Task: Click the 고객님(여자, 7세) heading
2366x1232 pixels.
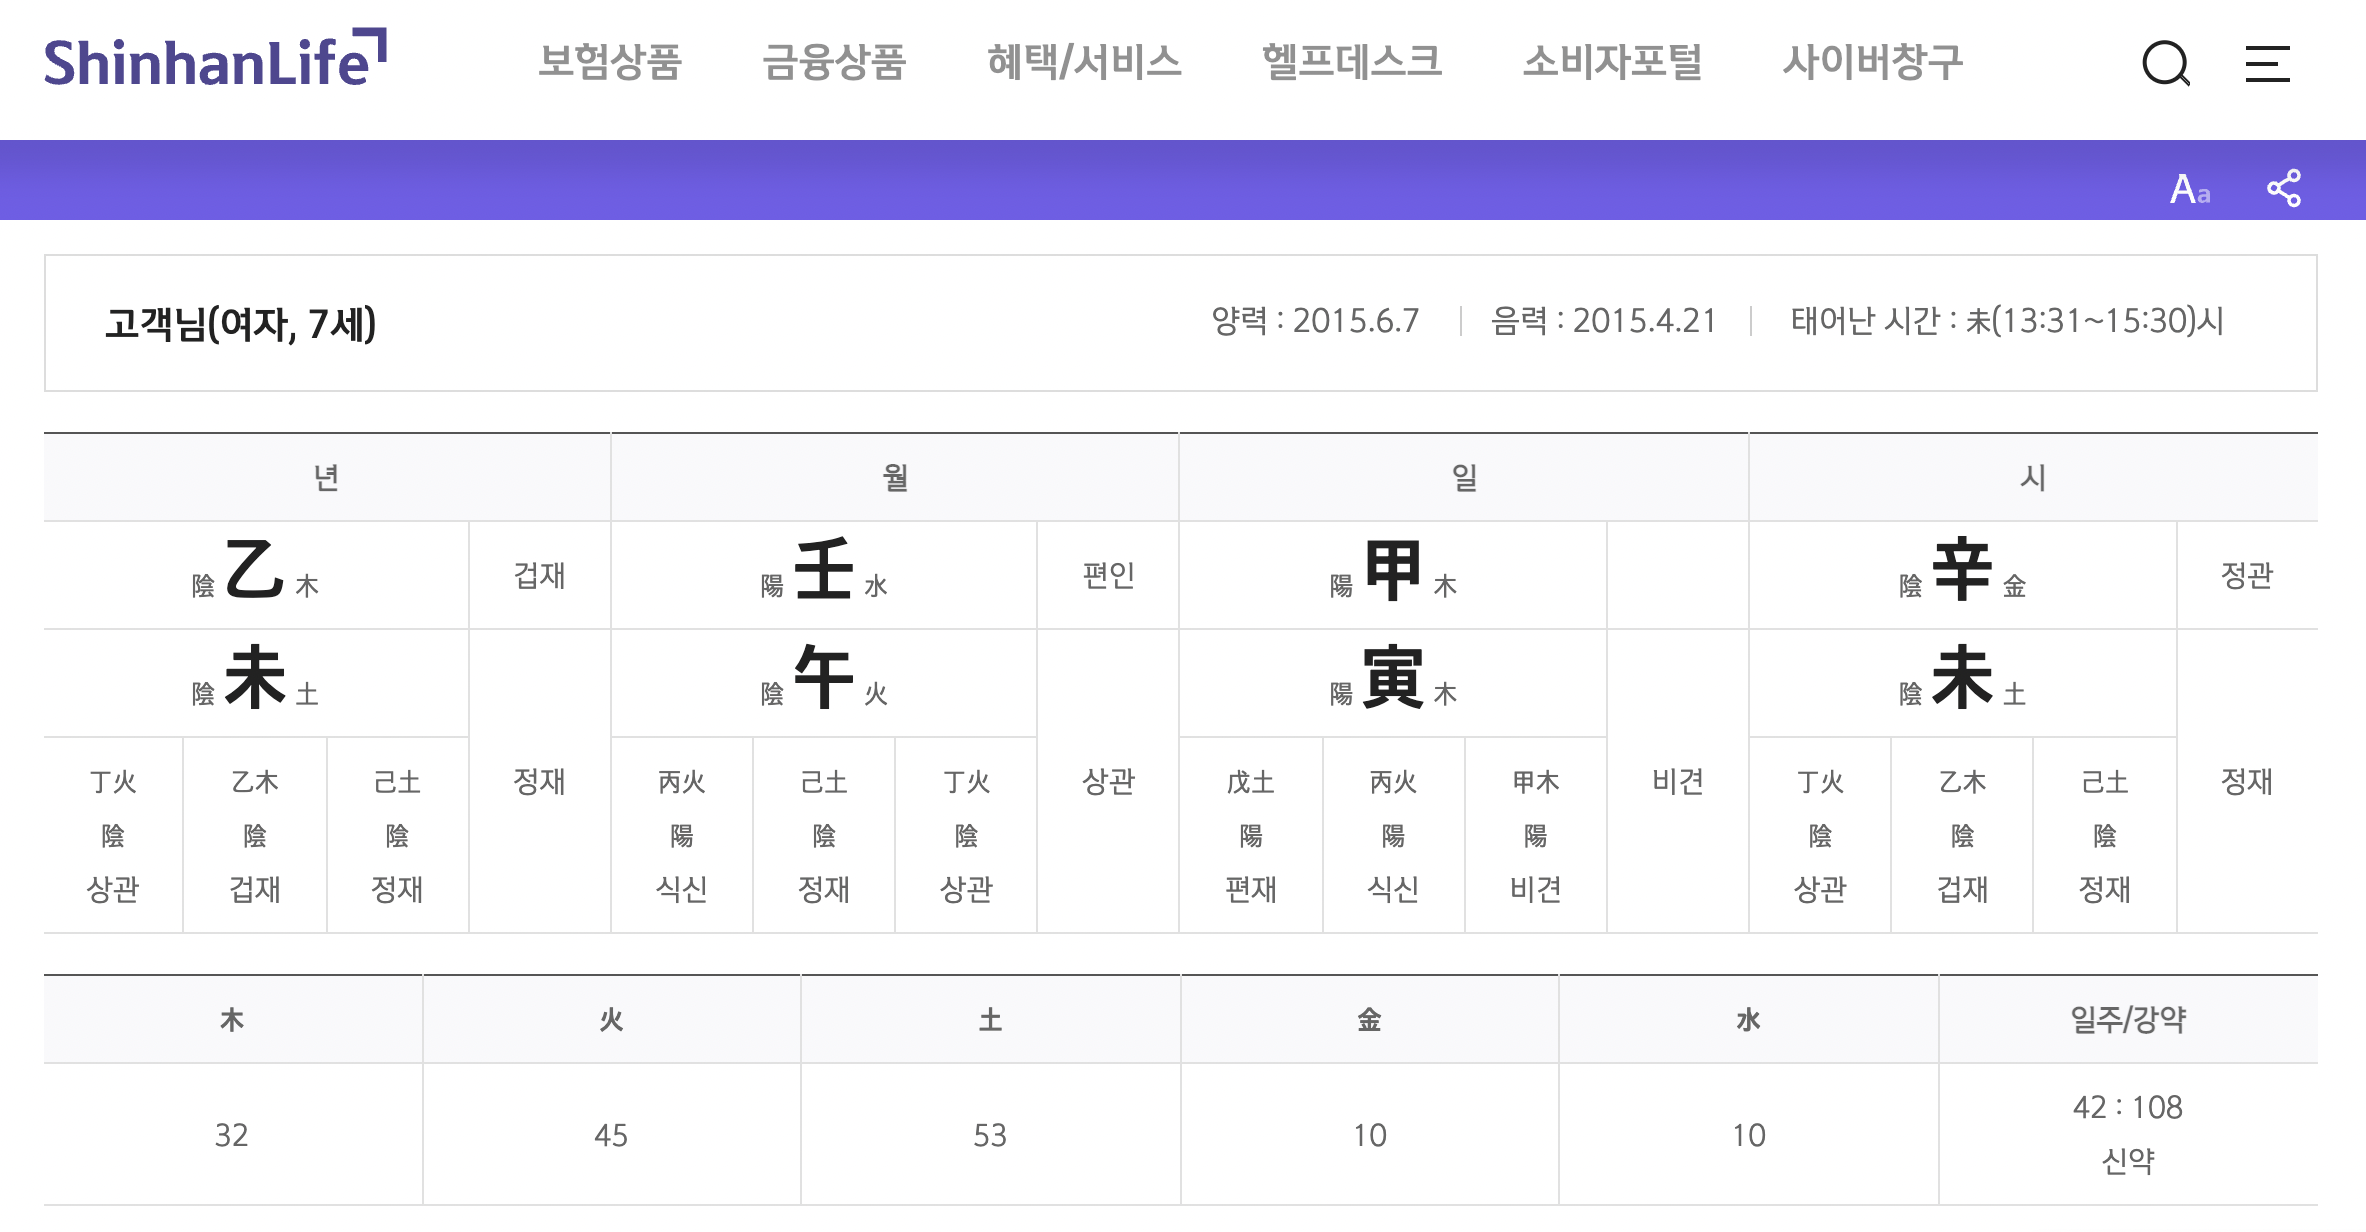Action: click(x=240, y=324)
